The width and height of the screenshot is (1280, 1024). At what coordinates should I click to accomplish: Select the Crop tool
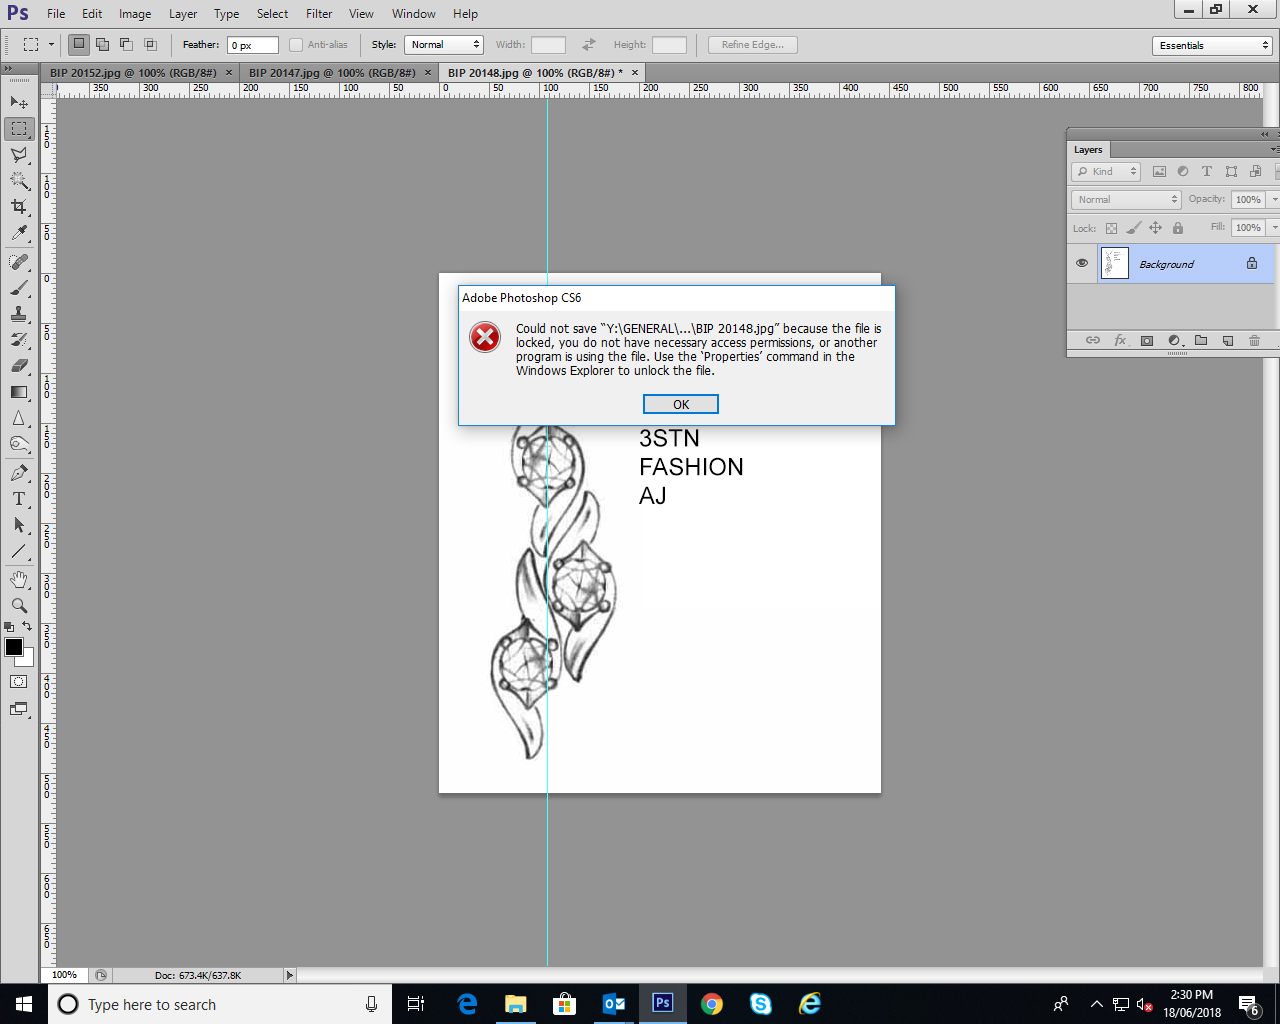[19, 207]
